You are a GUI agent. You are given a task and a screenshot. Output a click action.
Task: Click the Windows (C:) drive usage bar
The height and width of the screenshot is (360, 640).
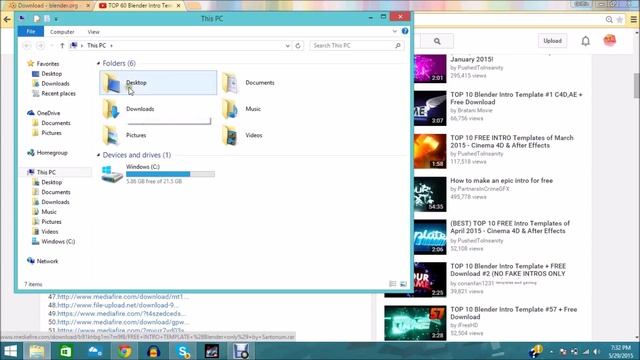pos(170,174)
